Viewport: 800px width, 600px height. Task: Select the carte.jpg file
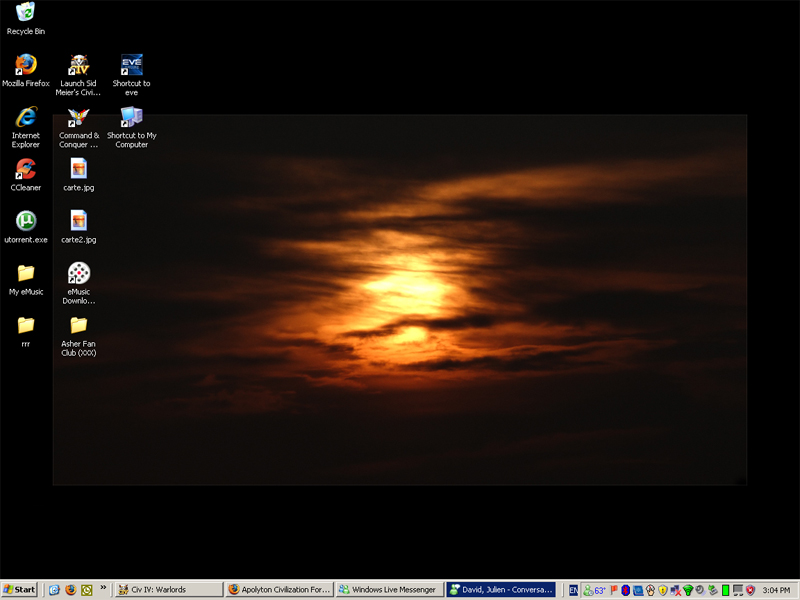coord(78,169)
